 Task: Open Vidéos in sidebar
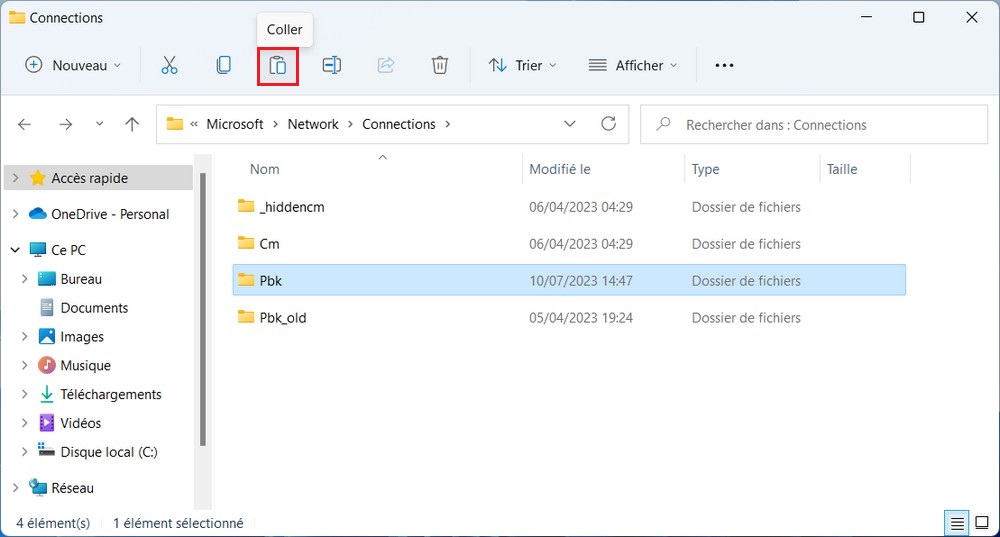pos(80,423)
